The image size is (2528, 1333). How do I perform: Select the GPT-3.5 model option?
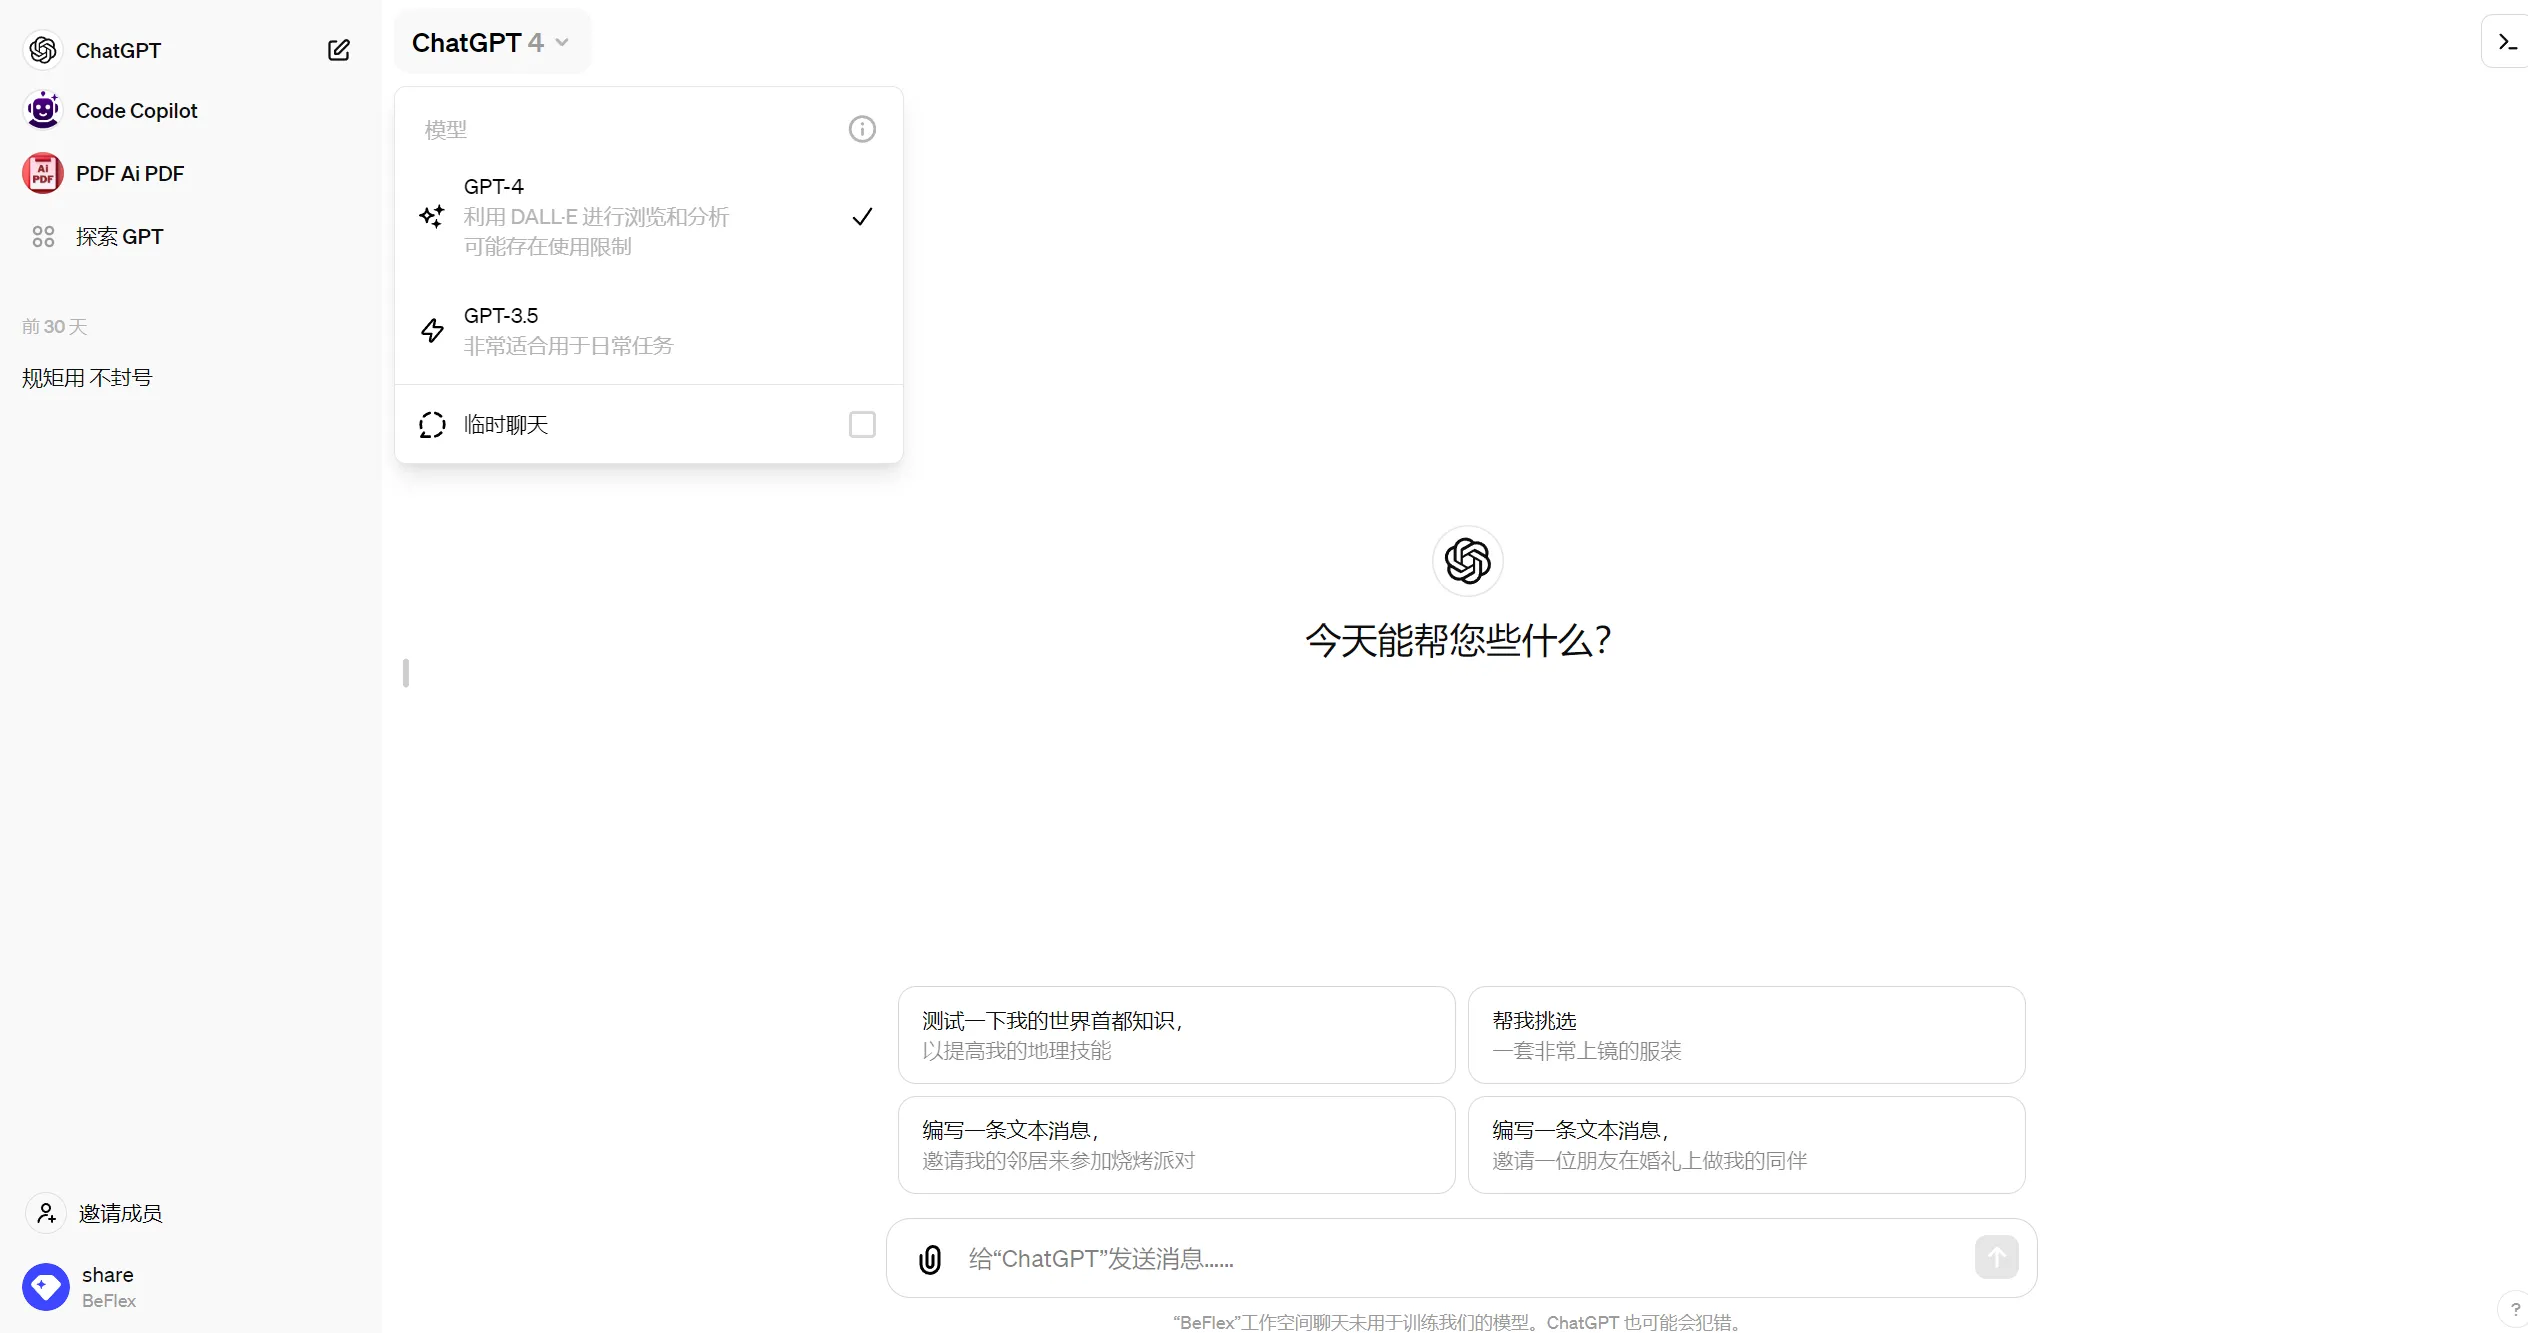click(649, 330)
